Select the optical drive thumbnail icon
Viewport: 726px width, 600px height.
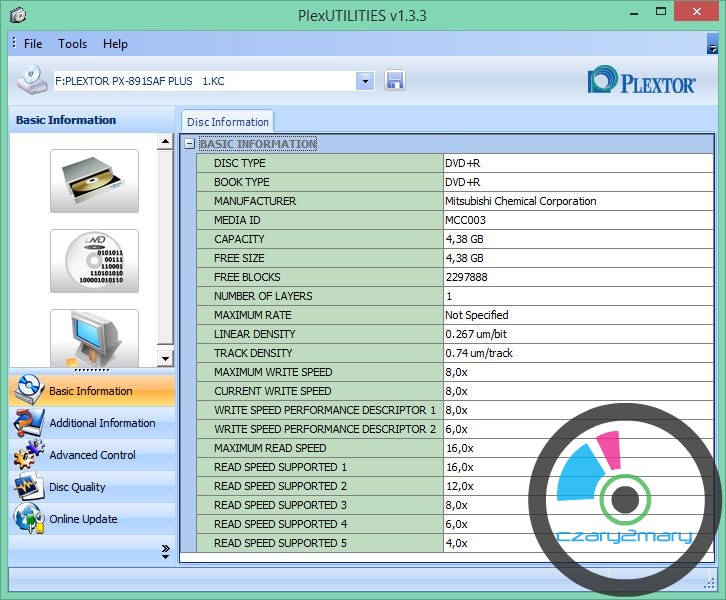94,181
